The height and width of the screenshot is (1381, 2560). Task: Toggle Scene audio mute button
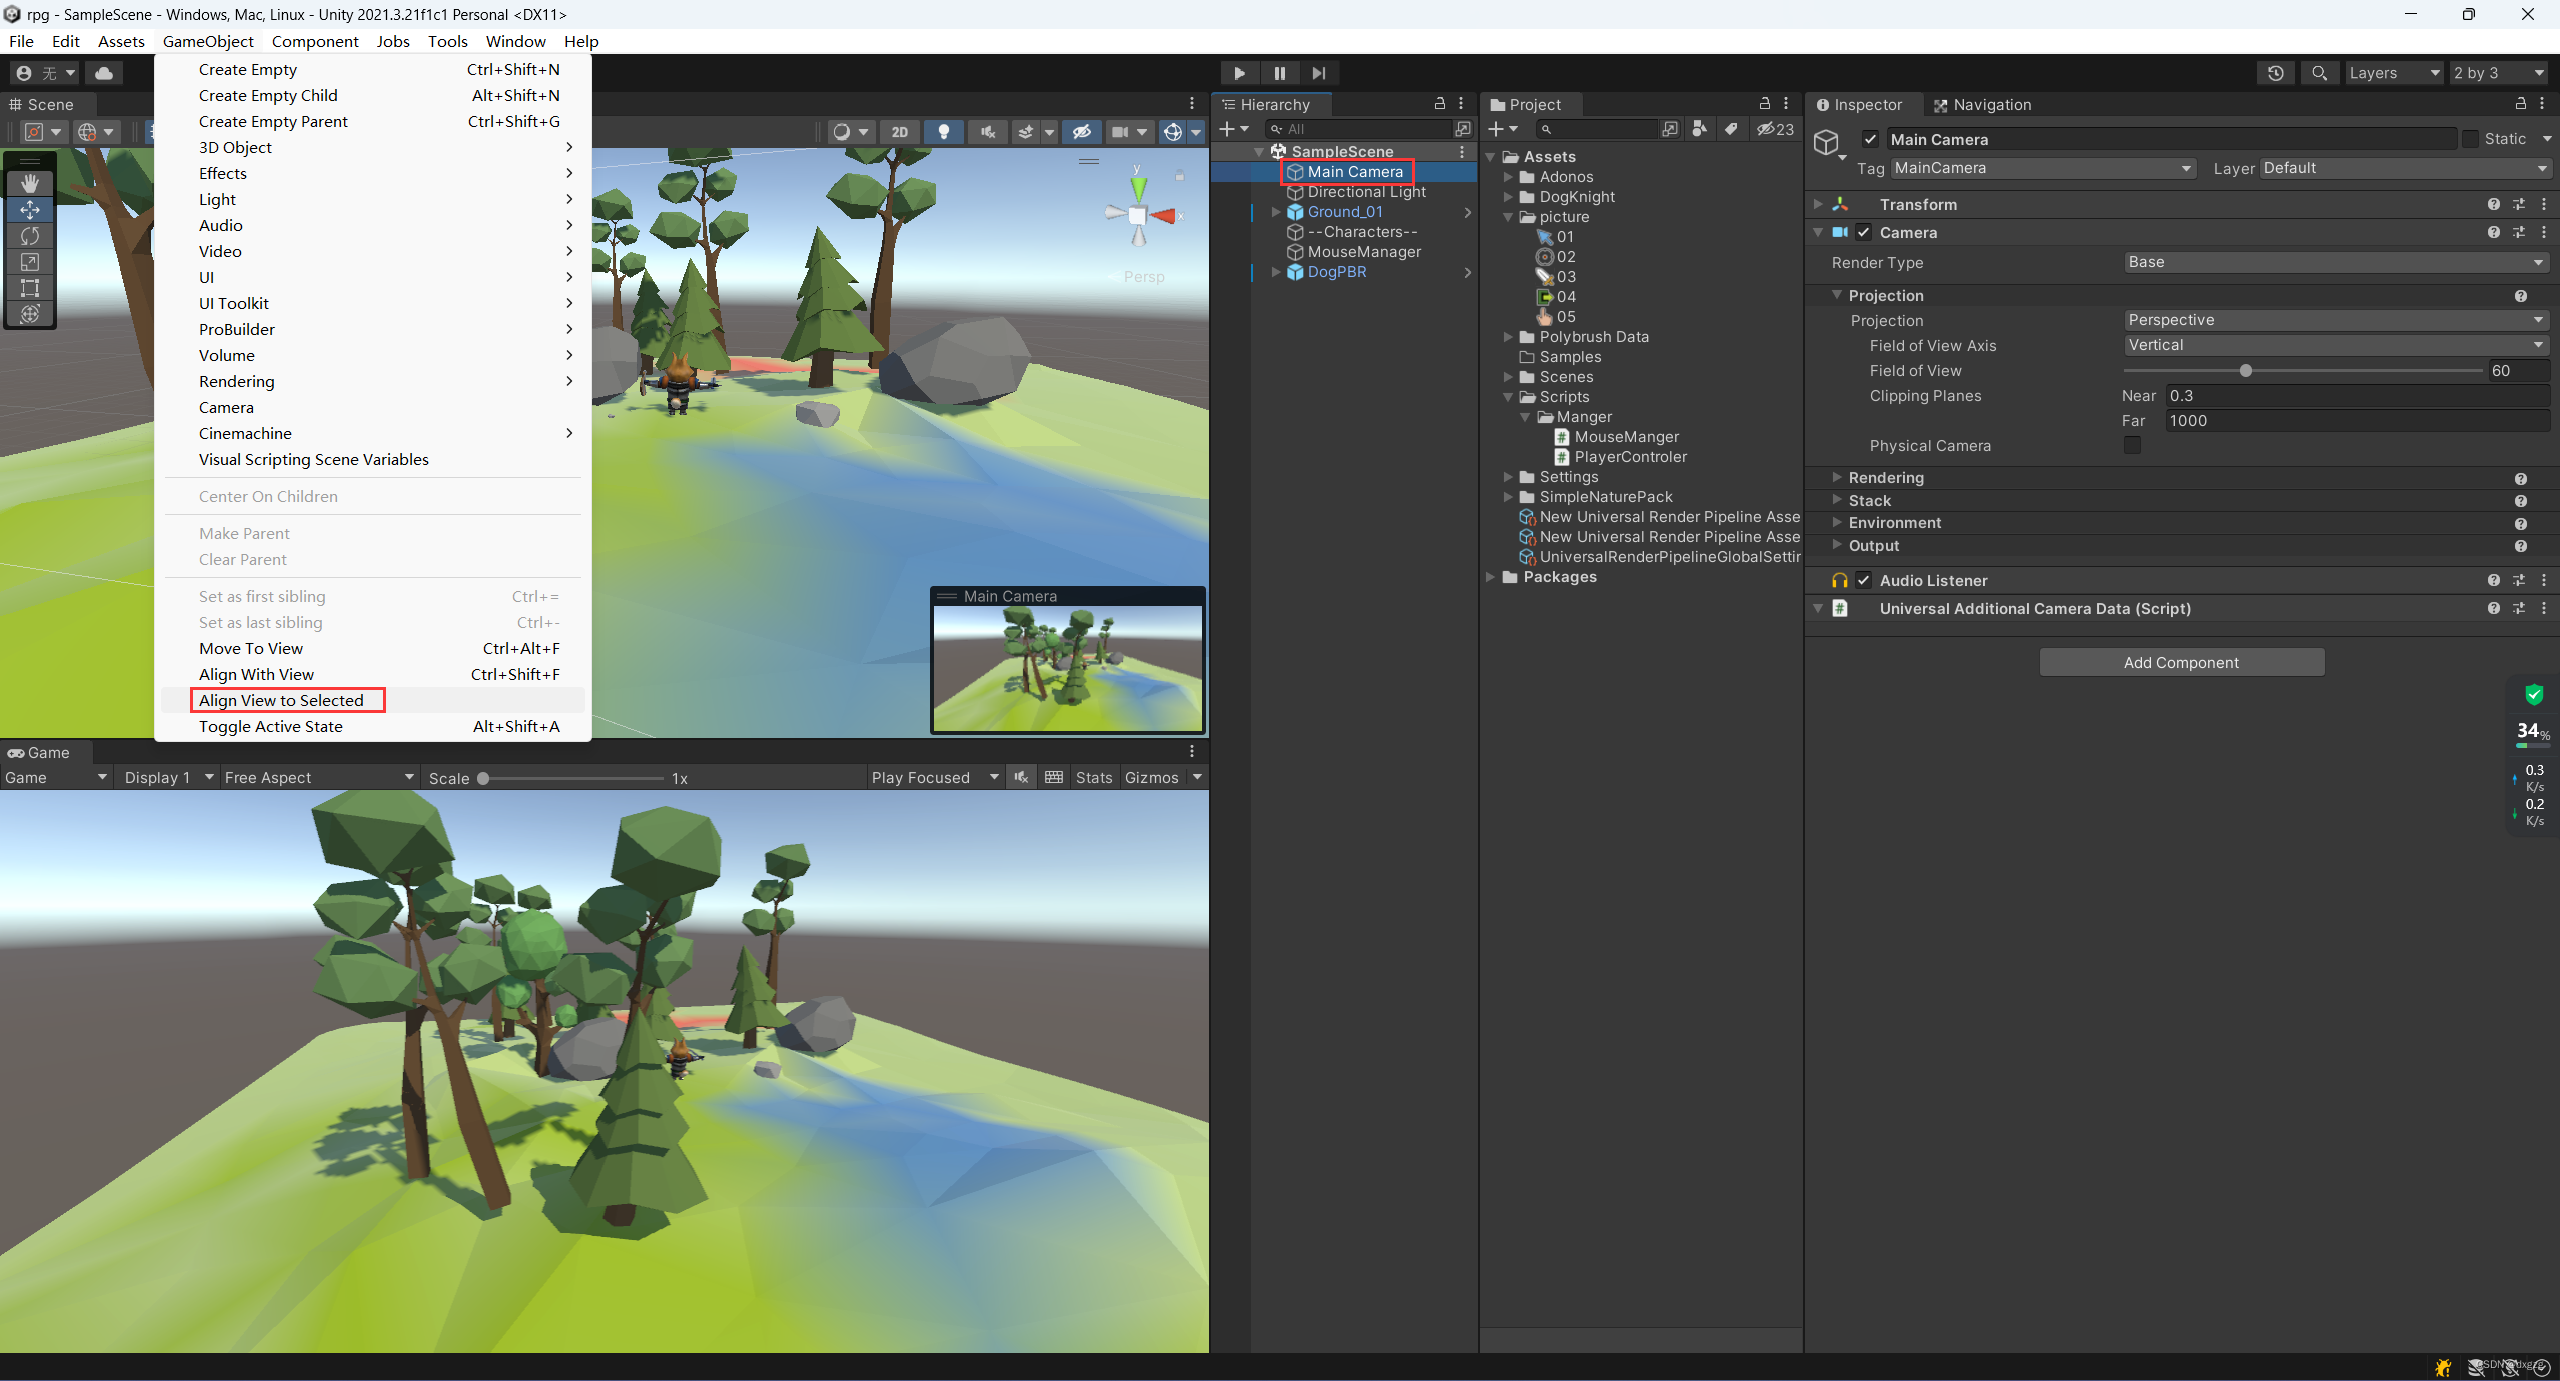988,132
